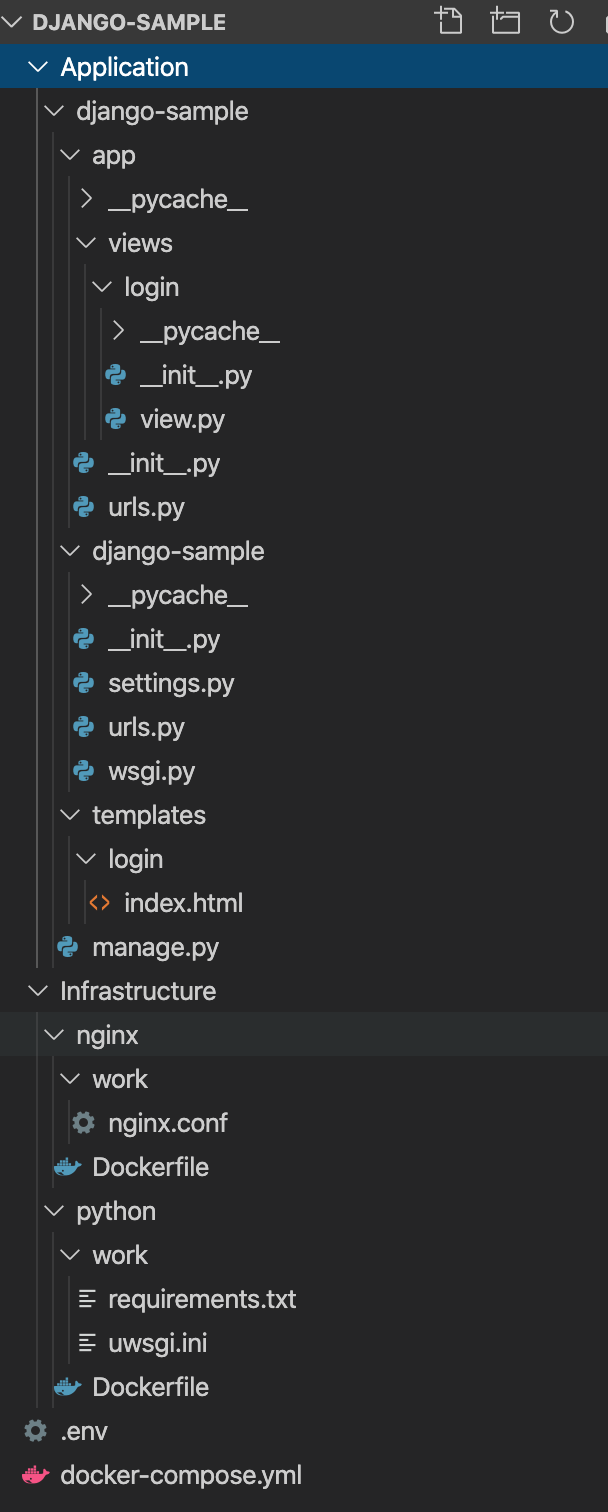This screenshot has height=1512, width=608.
Task: Click the New Folder icon in explorer header
Action: click(x=506, y=21)
